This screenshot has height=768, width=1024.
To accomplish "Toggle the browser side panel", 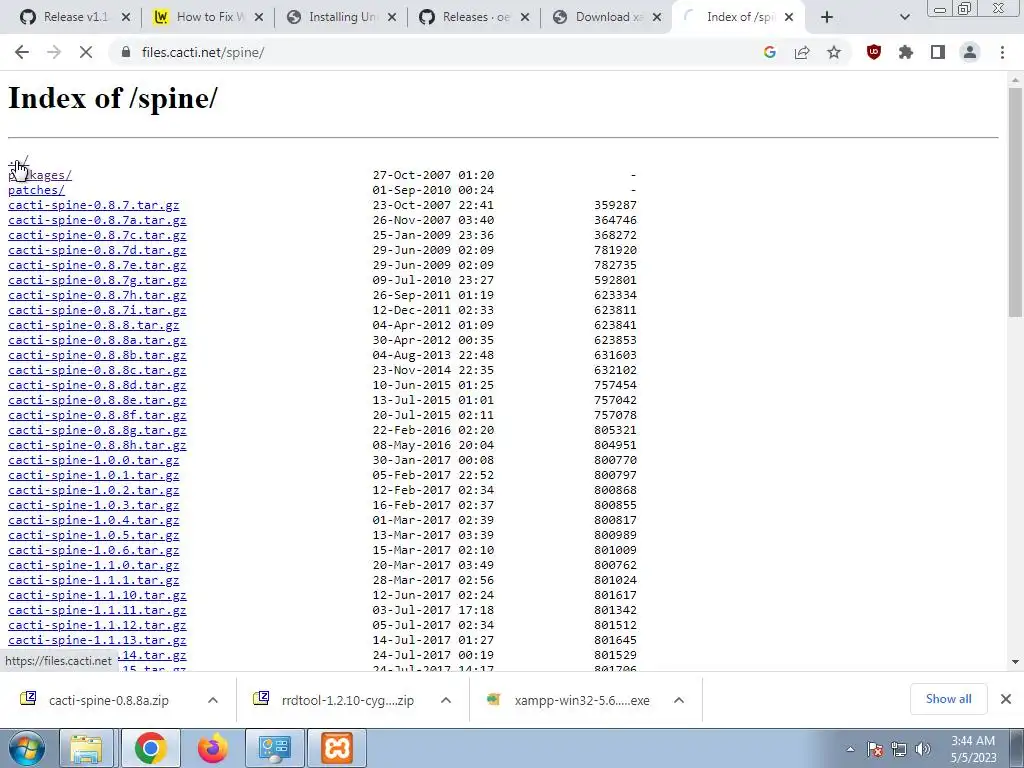I will pyautogui.click(x=938, y=52).
